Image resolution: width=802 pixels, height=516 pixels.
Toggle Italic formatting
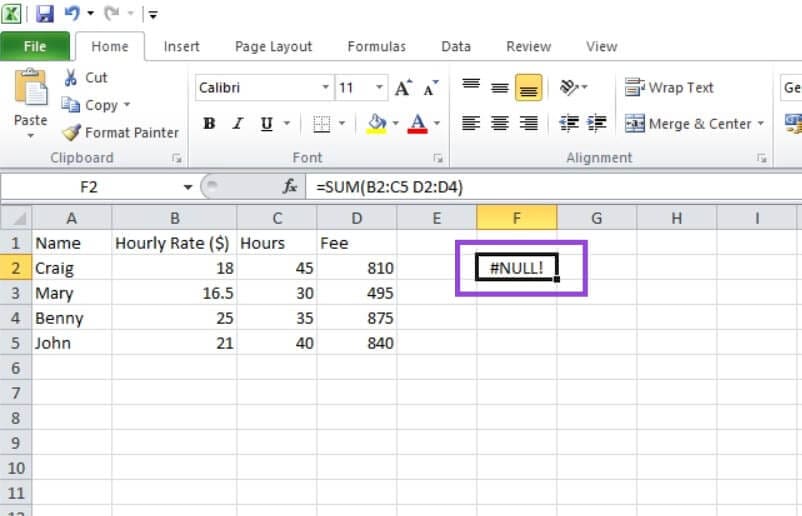[x=238, y=124]
